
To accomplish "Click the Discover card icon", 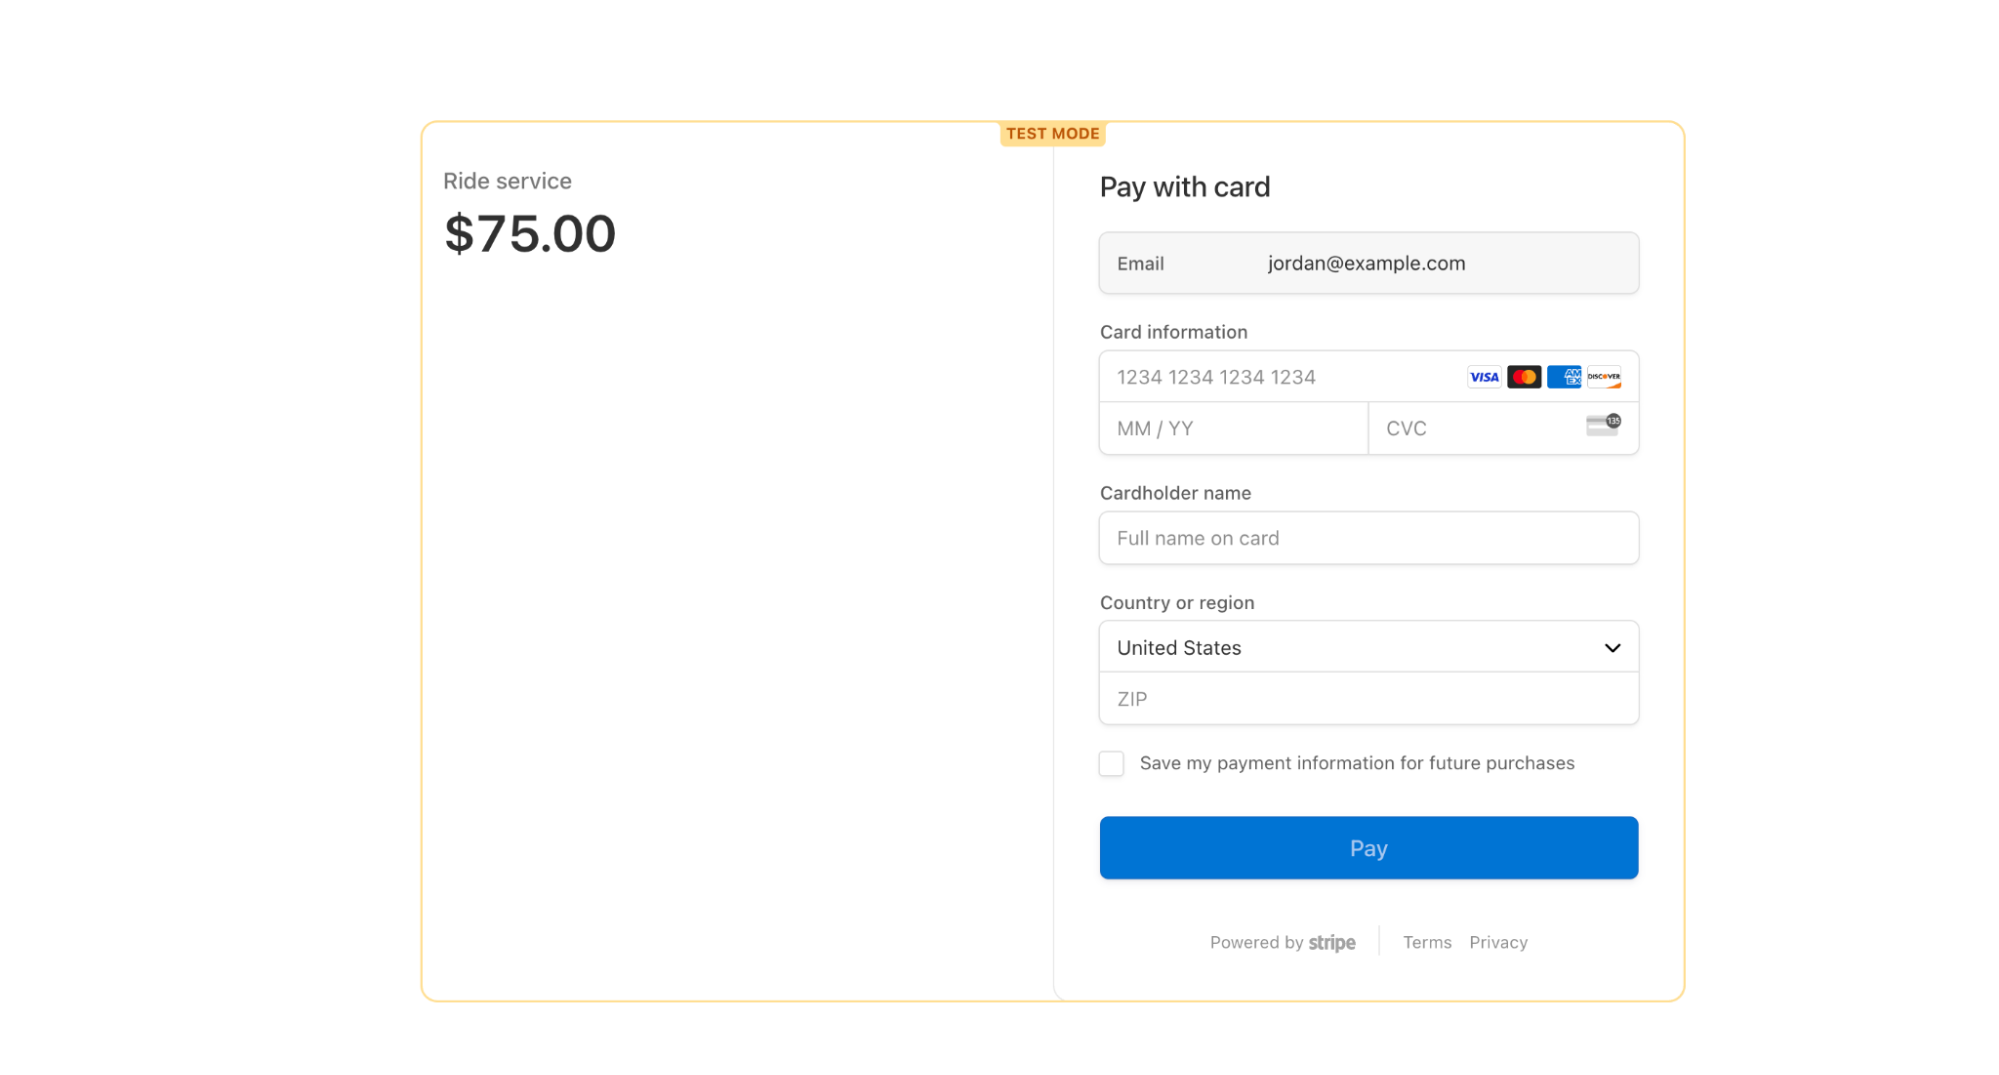I will coord(1604,377).
